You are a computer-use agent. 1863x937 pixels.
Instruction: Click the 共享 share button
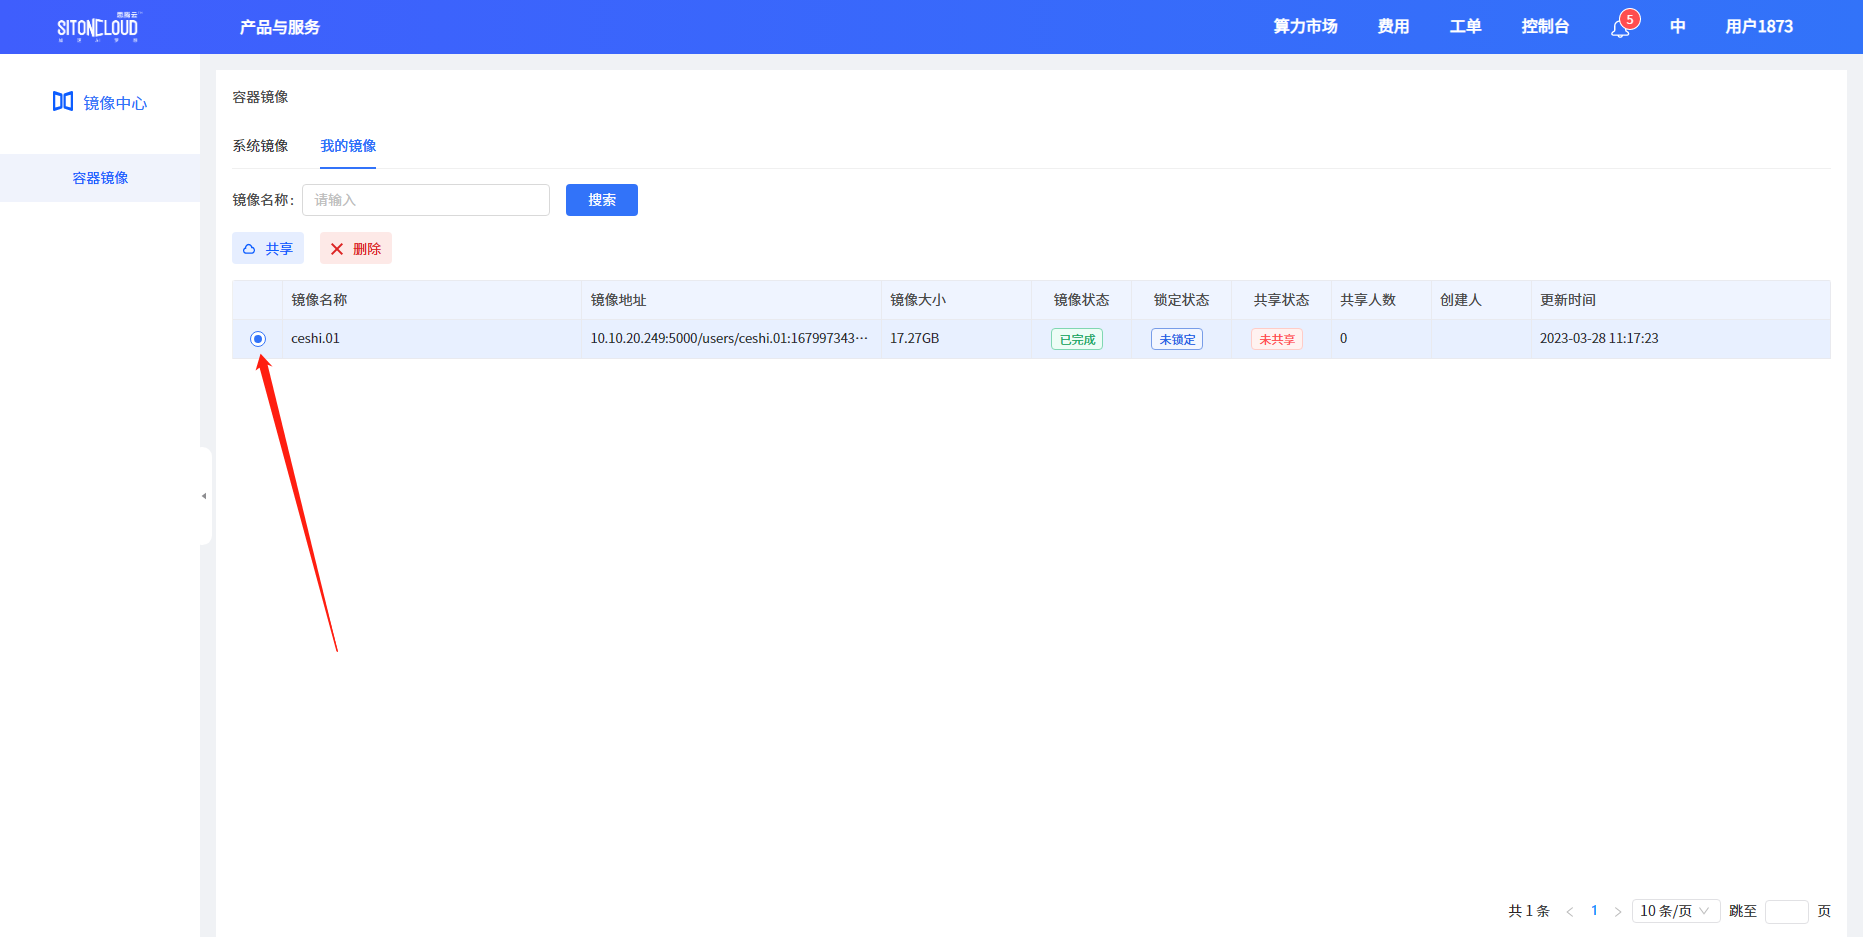[x=268, y=249]
